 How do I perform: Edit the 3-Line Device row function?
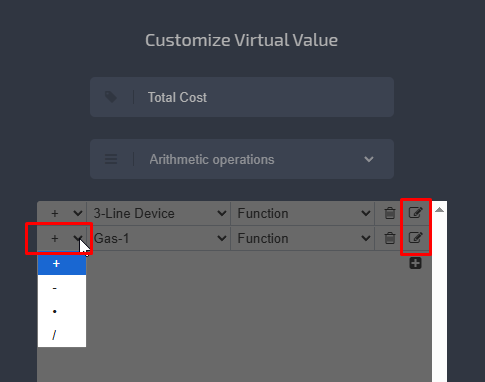click(x=415, y=212)
